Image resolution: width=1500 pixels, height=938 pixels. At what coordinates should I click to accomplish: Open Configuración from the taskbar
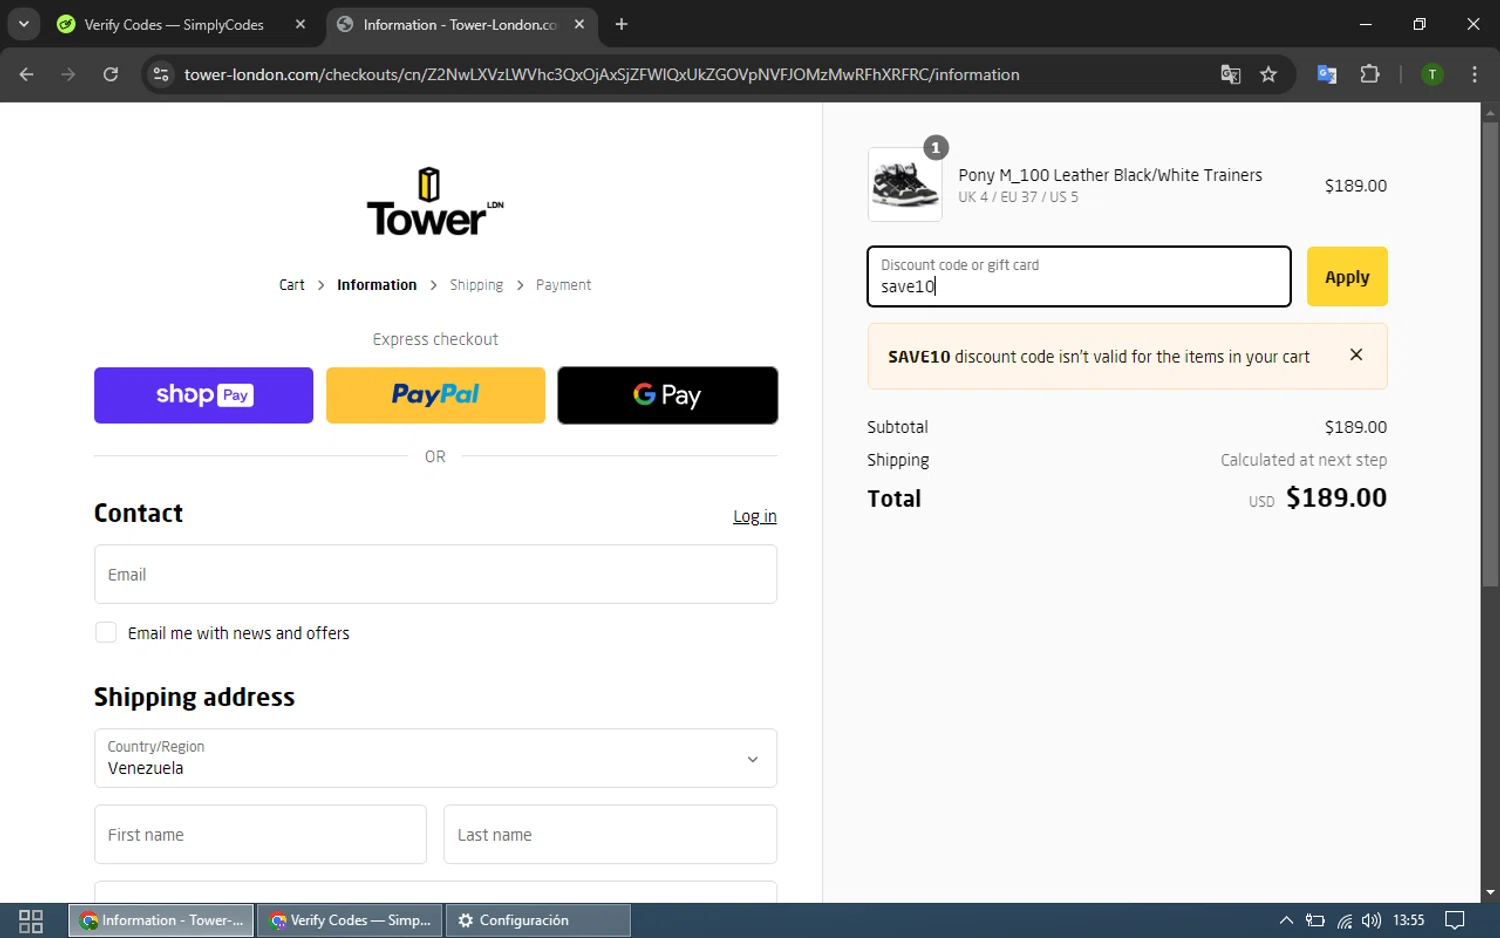click(x=538, y=920)
